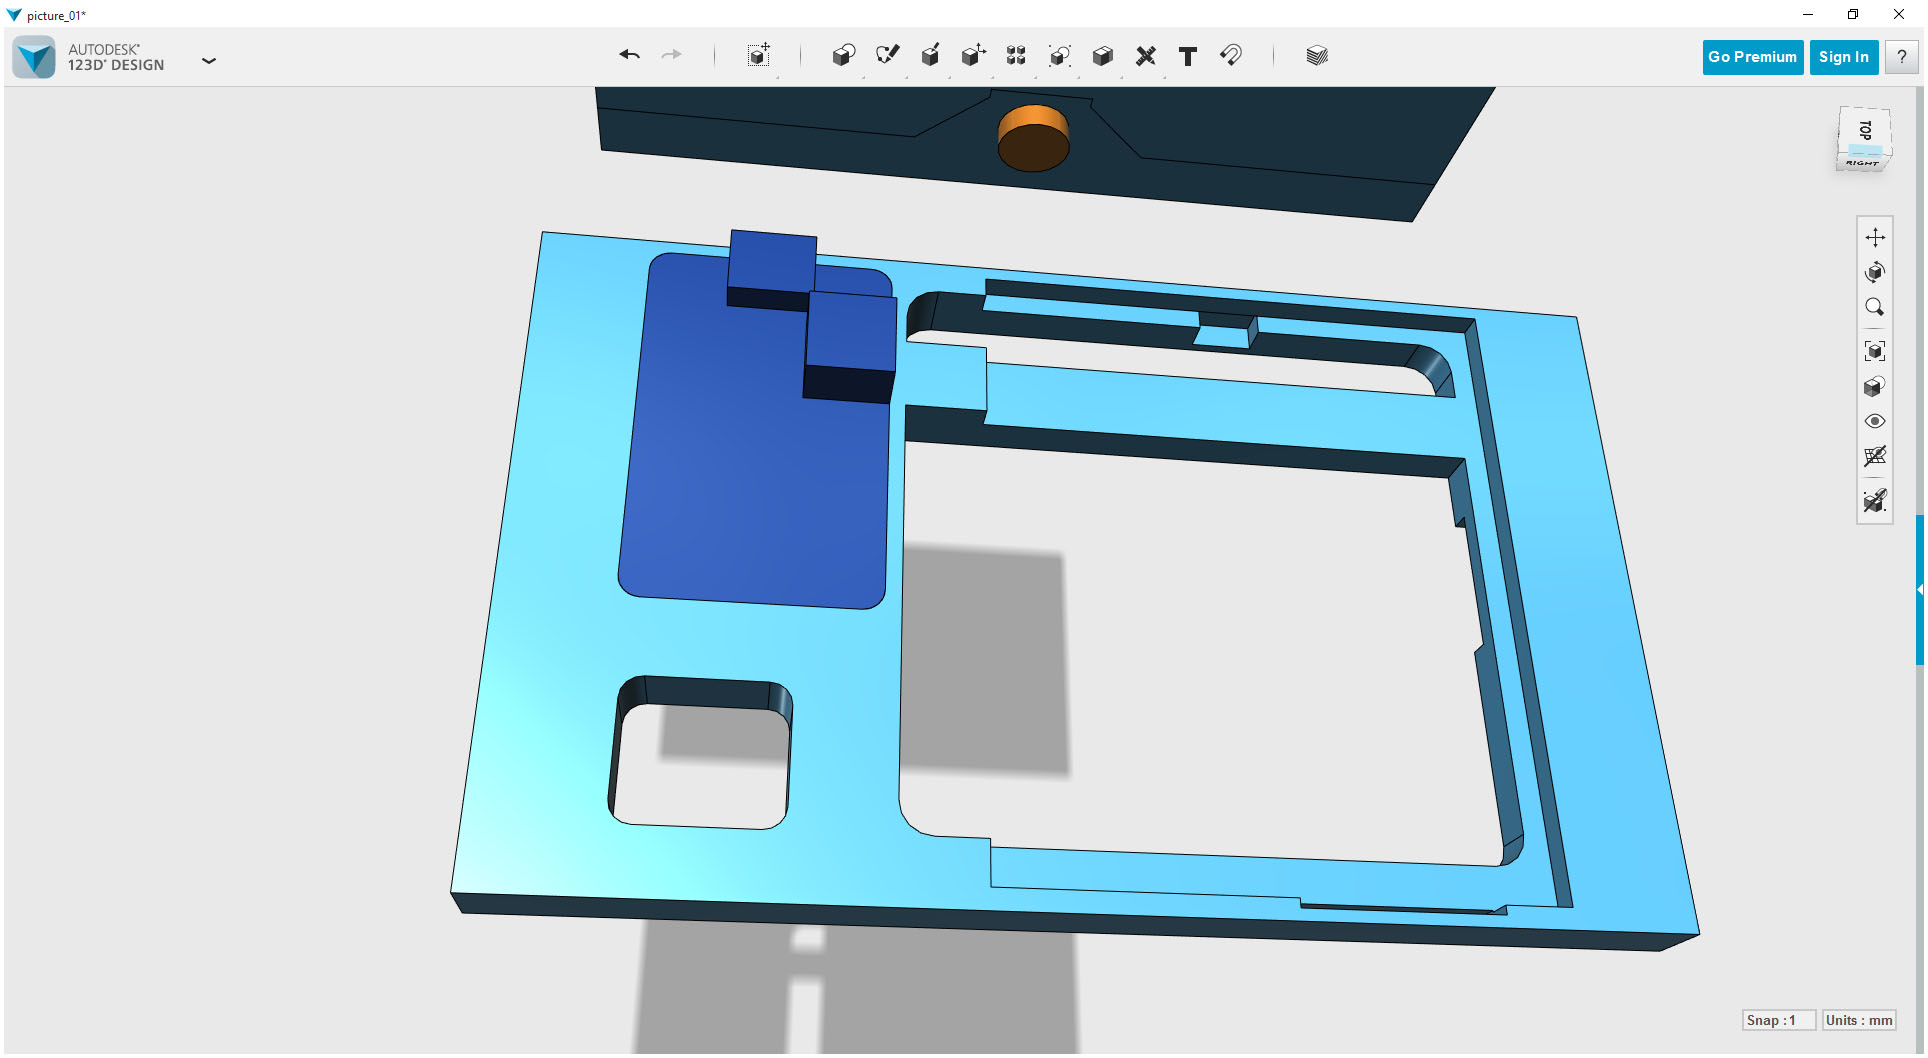Activate the Snap magnet tool

point(1231,56)
